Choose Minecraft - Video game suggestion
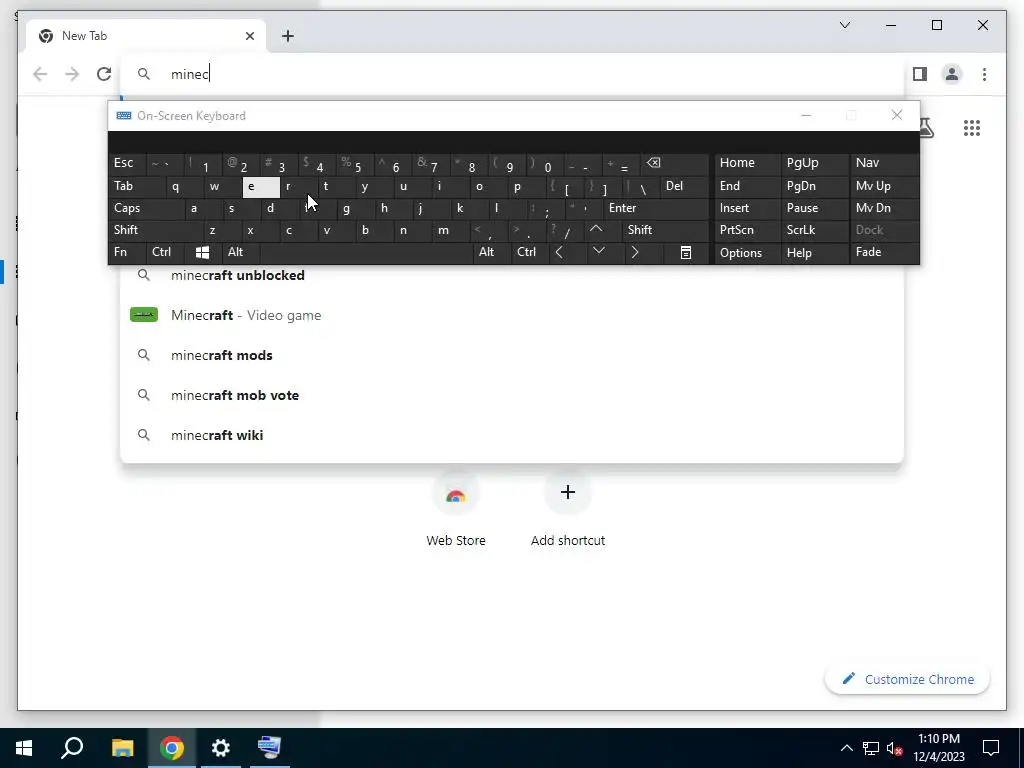Image resolution: width=1024 pixels, height=768 pixels. point(512,315)
